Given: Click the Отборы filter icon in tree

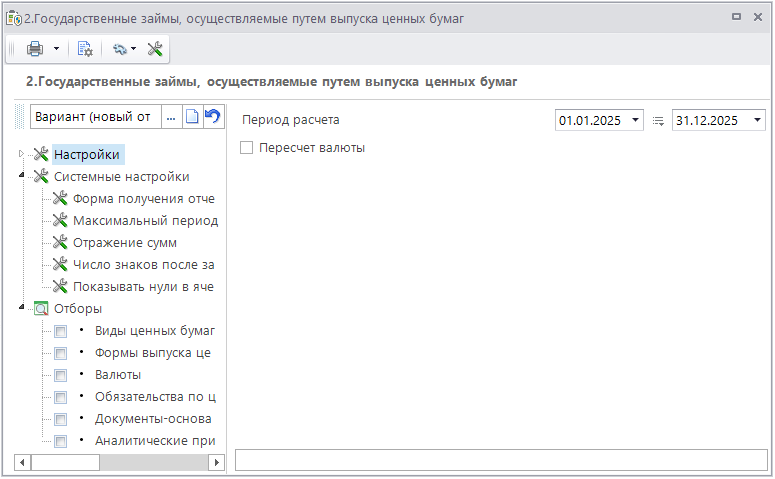Looking at the screenshot, I should pyautogui.click(x=41, y=308).
